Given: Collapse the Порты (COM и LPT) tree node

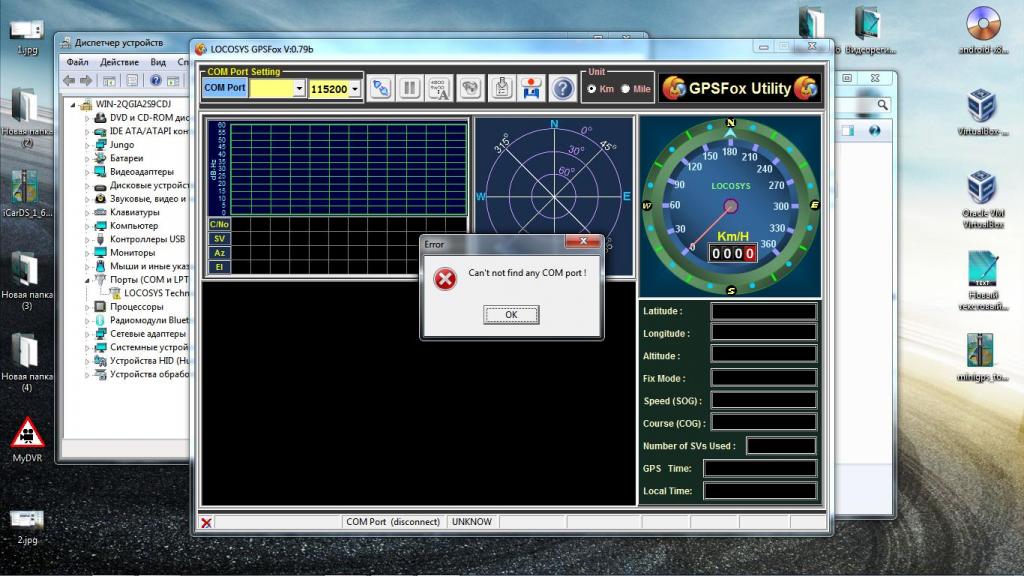Looking at the screenshot, I should click(x=88, y=280).
